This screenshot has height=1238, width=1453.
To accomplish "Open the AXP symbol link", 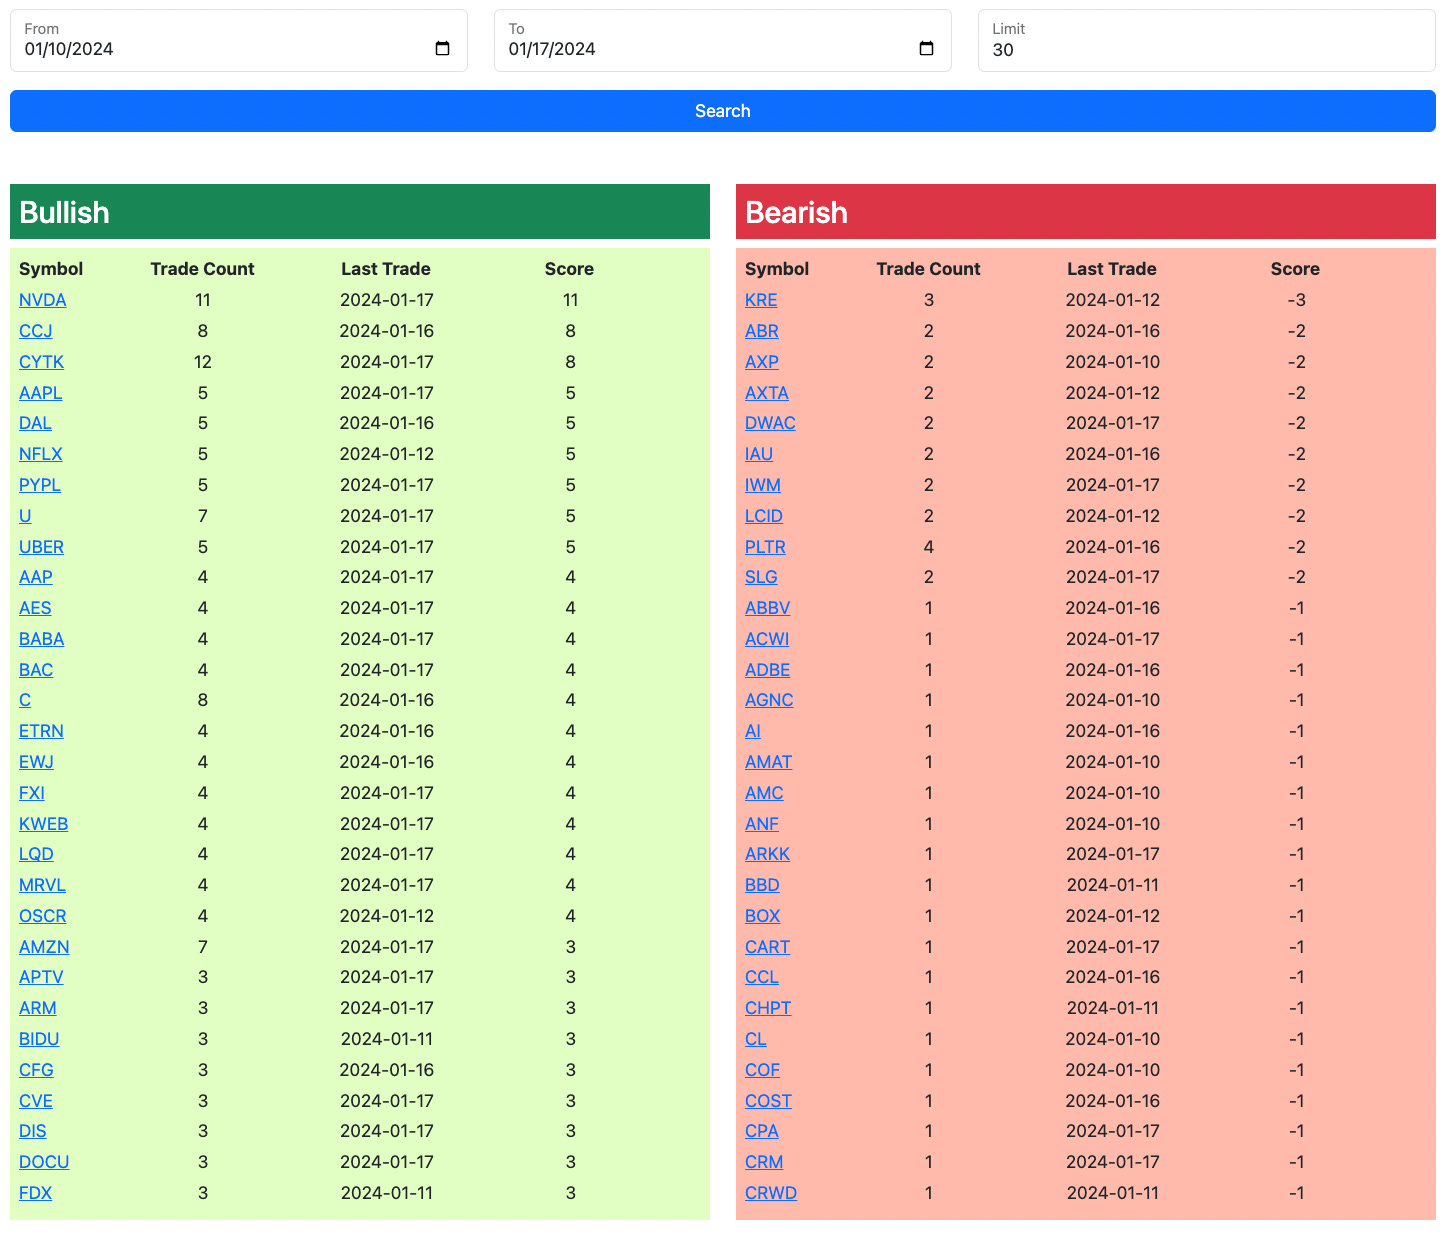I will click(x=762, y=362).
